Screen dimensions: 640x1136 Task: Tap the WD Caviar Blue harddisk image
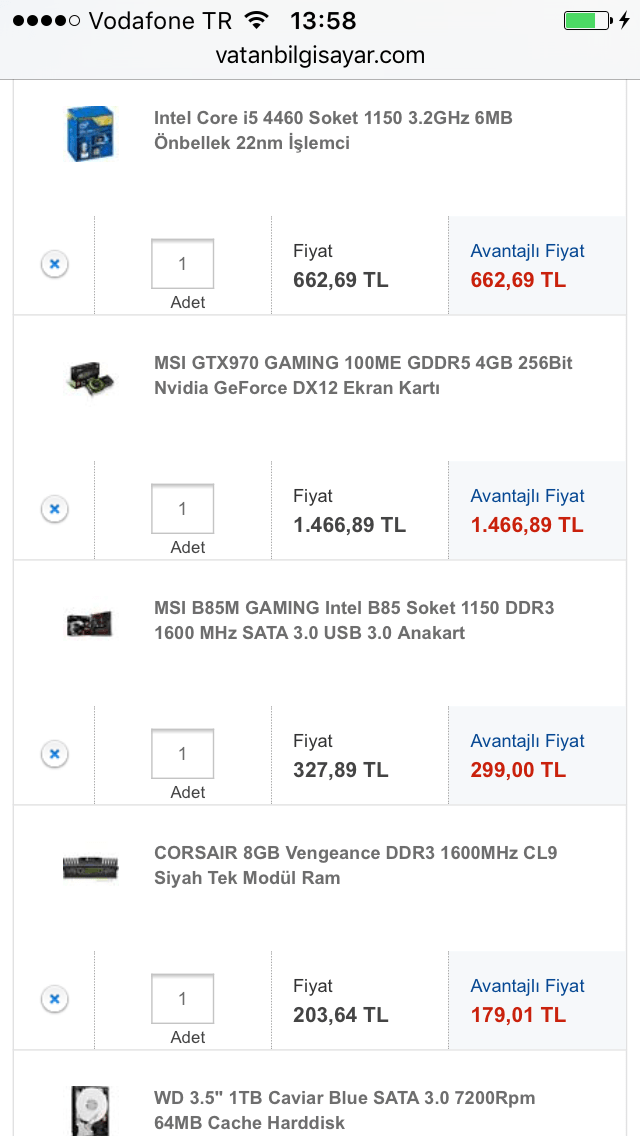[91, 1110]
